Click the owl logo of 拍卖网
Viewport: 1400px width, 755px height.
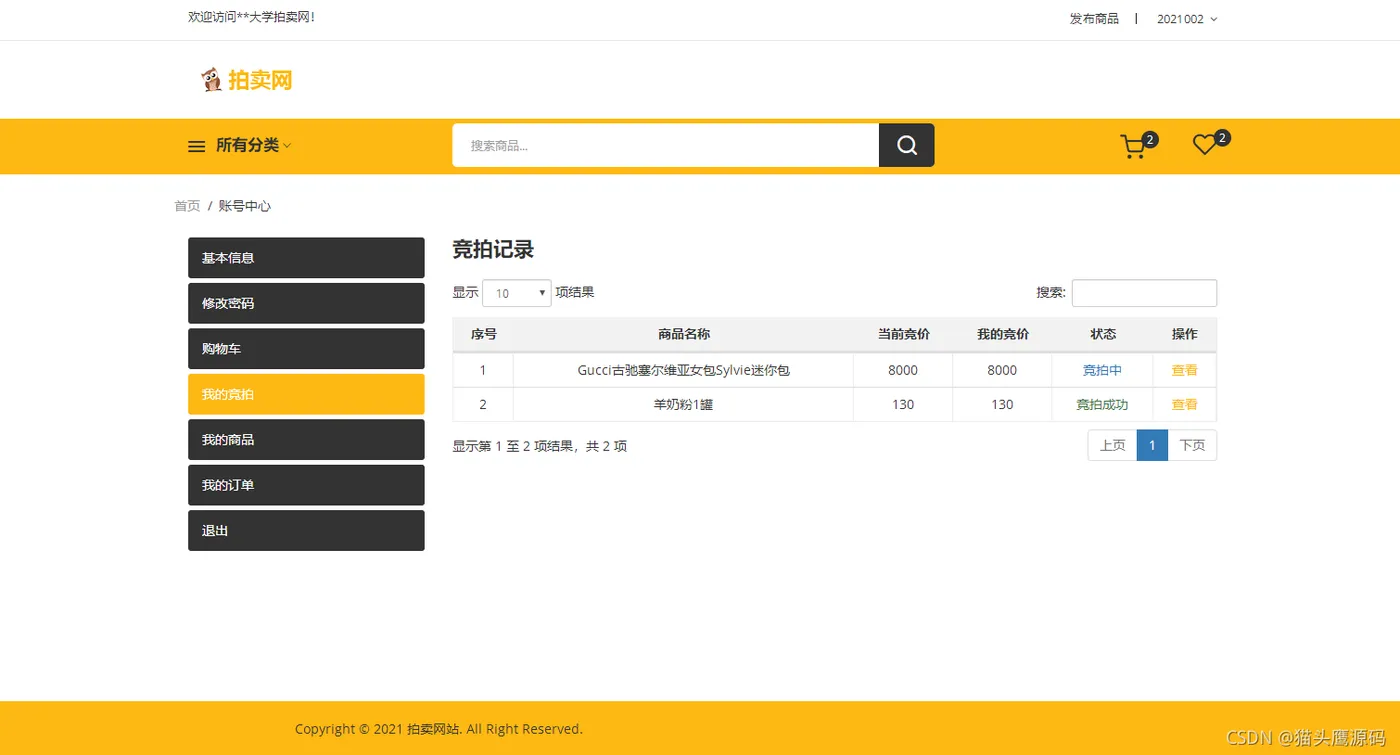pyautogui.click(x=211, y=80)
